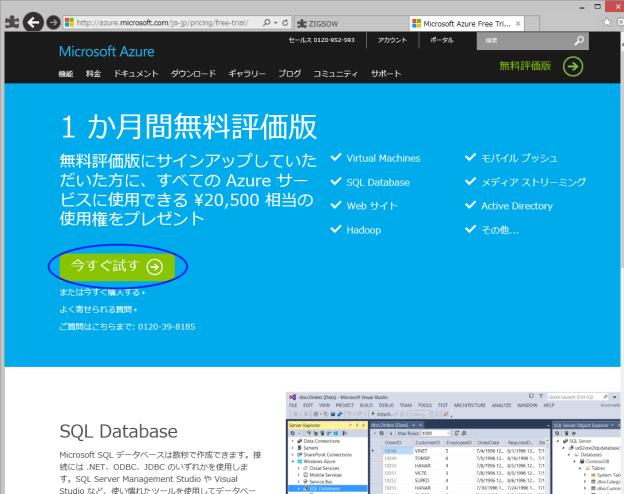Open the ダウンロード menu item

coord(193,74)
